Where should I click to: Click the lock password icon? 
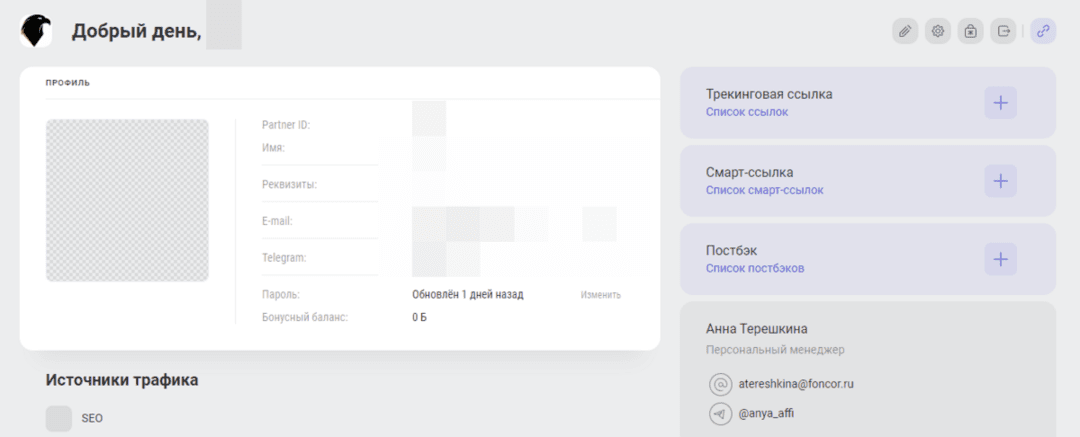click(970, 31)
